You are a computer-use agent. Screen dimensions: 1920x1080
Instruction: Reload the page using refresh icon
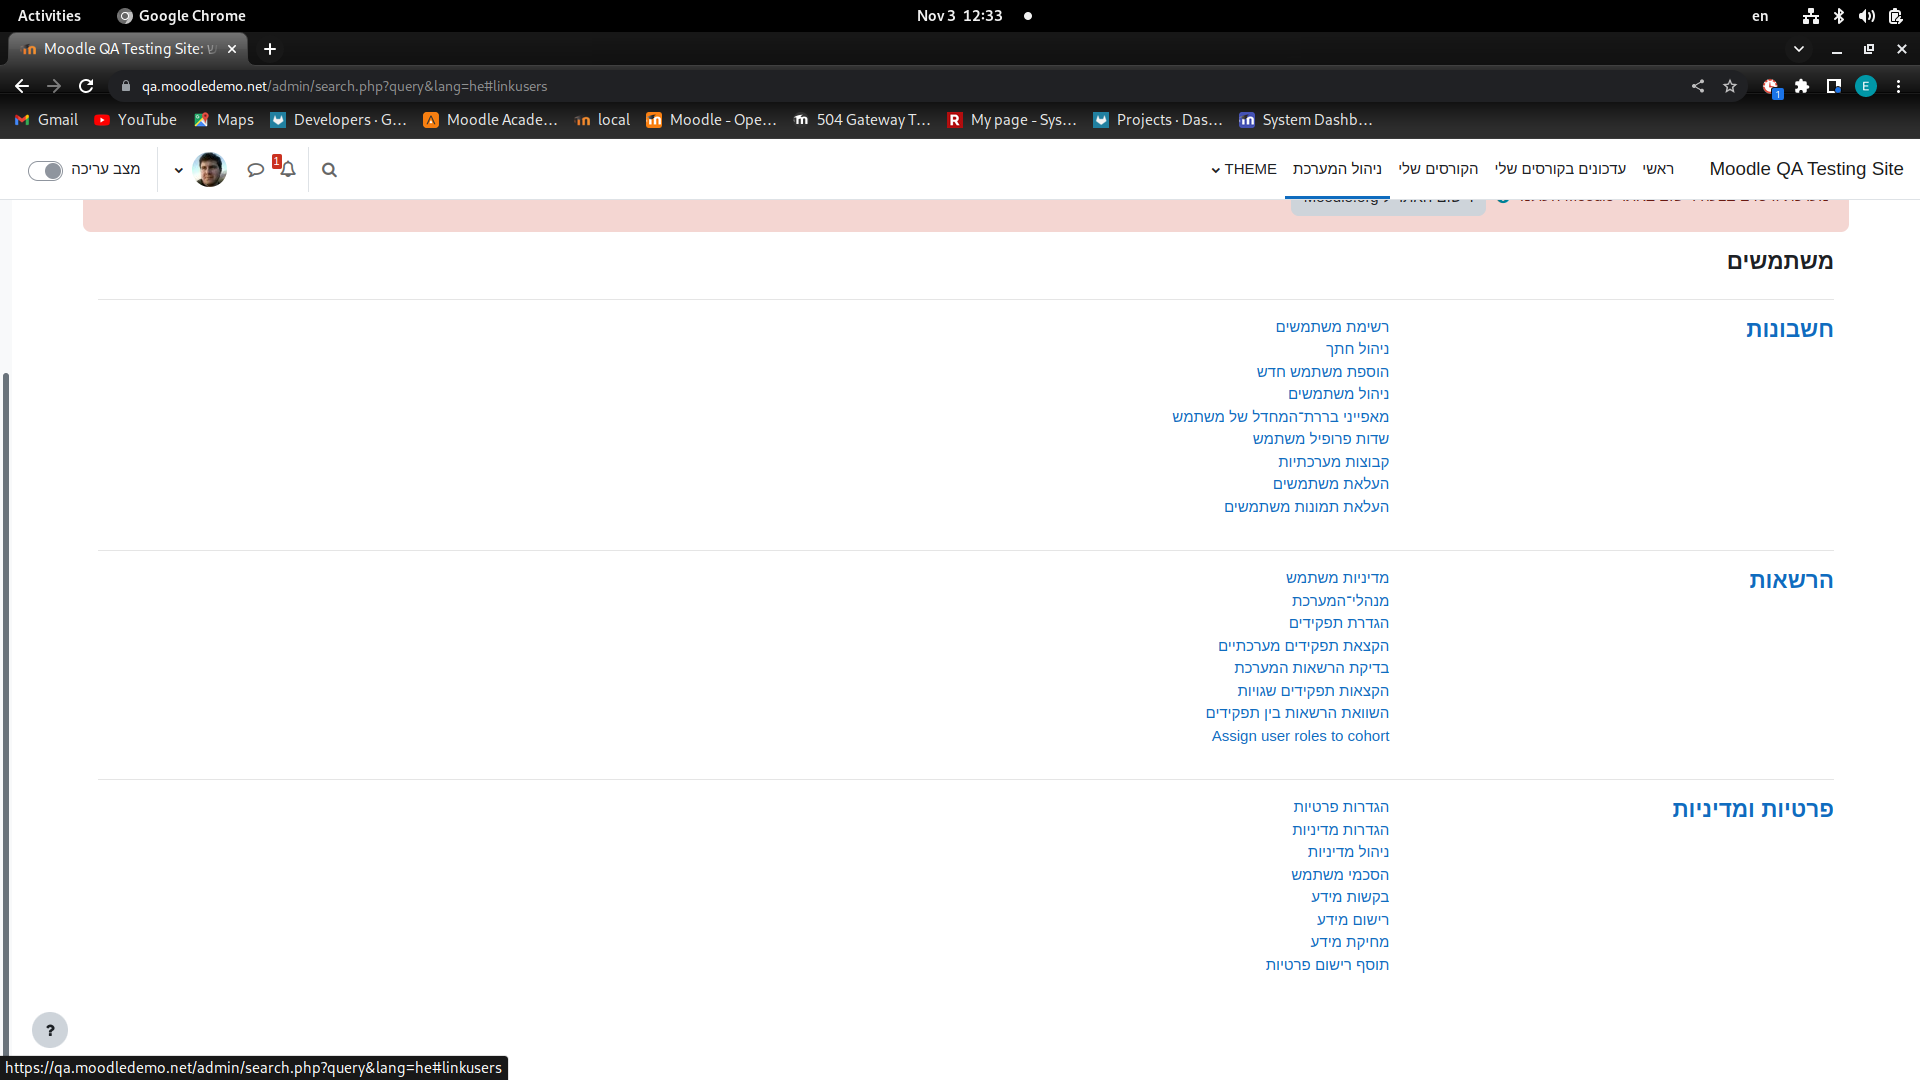86,86
